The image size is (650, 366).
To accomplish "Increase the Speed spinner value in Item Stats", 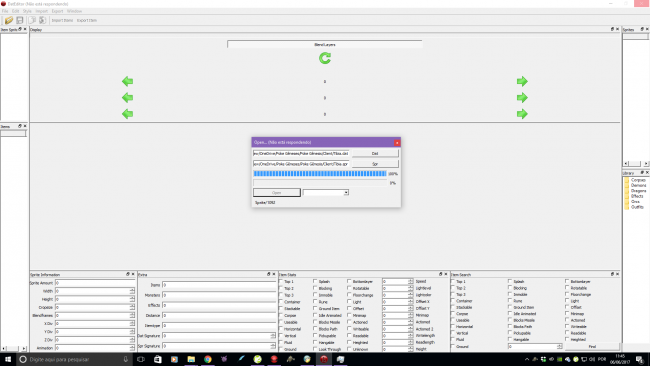I will coord(410,280).
